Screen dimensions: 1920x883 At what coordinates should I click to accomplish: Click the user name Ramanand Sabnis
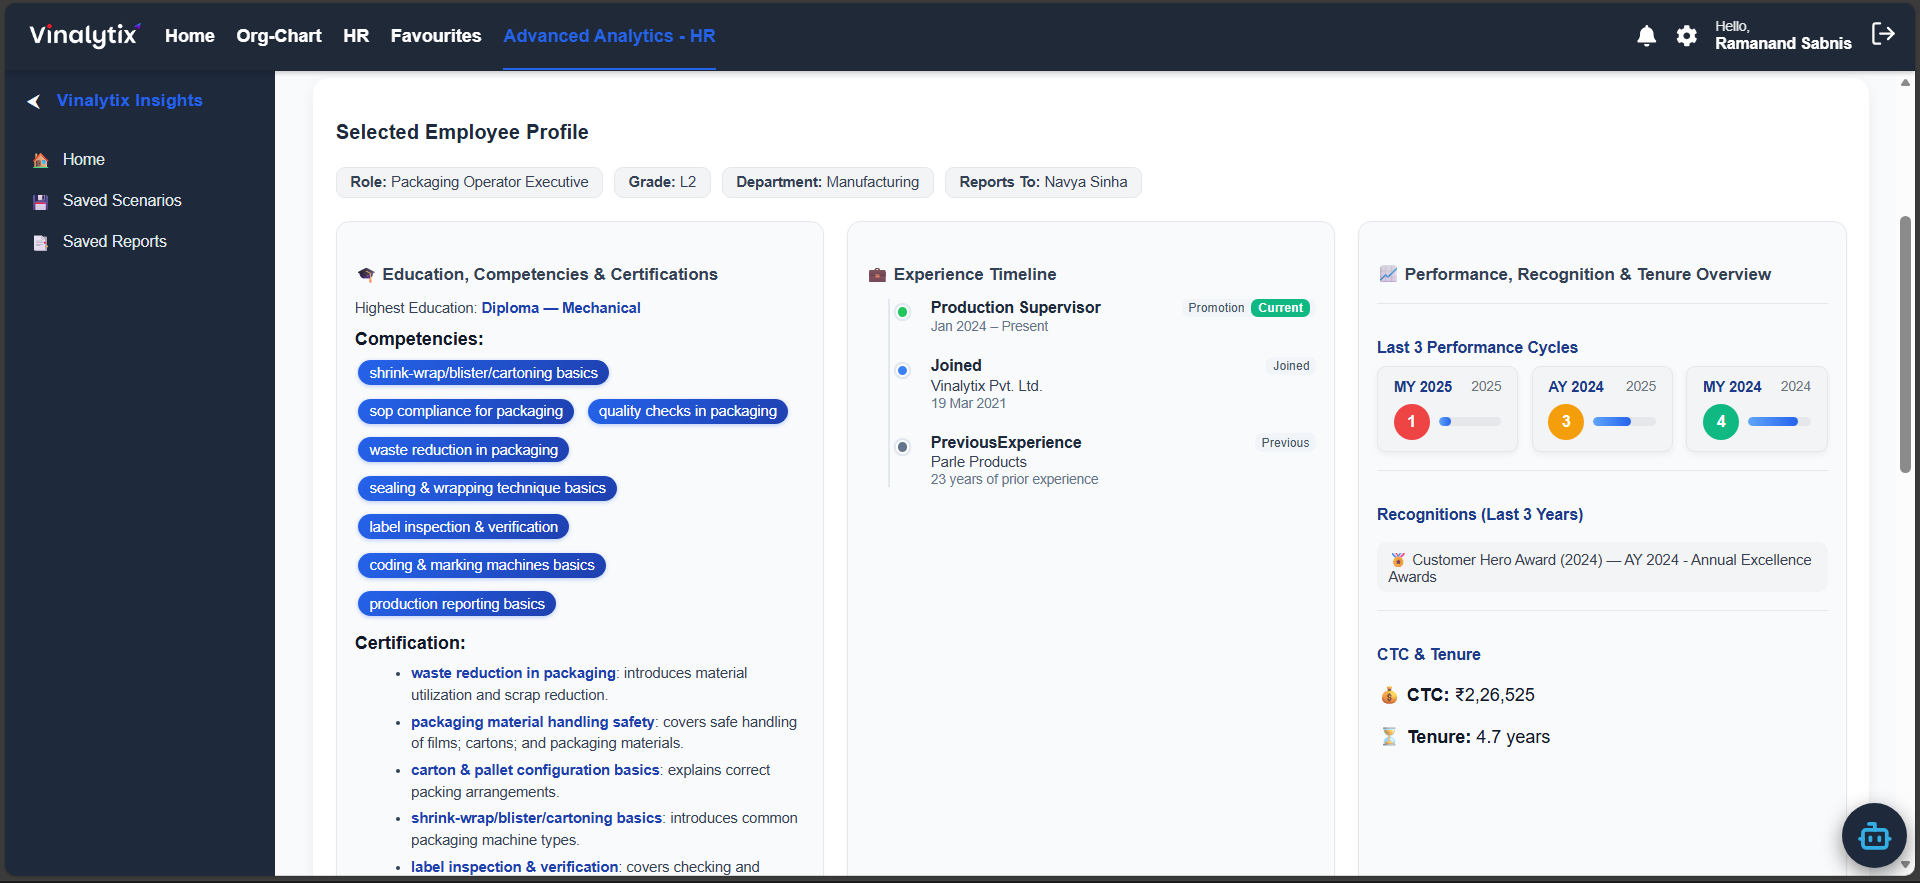pos(1783,43)
